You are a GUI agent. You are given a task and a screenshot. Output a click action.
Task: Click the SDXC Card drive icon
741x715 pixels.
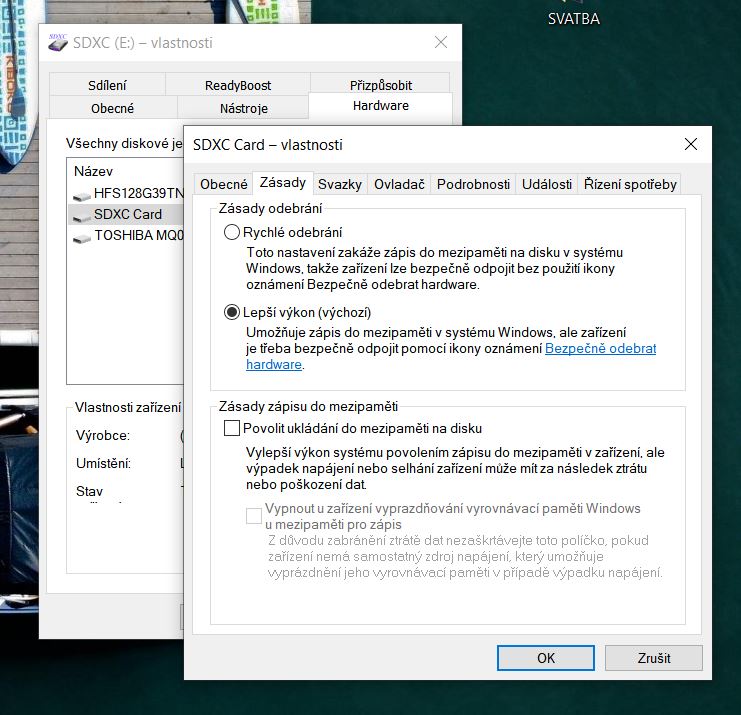pyautogui.click(x=82, y=216)
